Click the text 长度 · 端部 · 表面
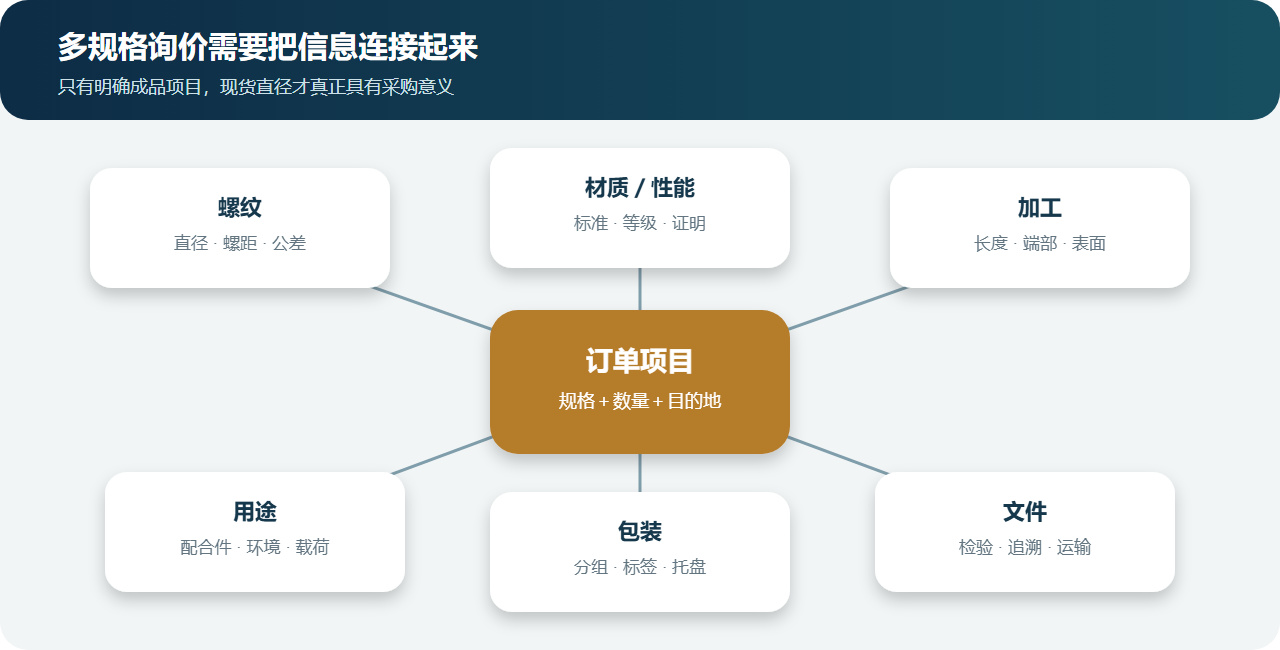The height and width of the screenshot is (650, 1280). point(1040,243)
